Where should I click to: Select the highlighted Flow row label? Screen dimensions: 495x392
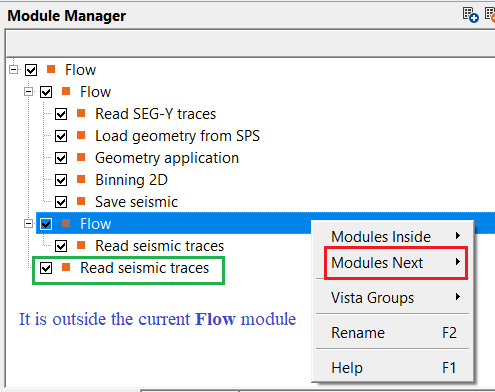pyautogui.click(x=95, y=224)
